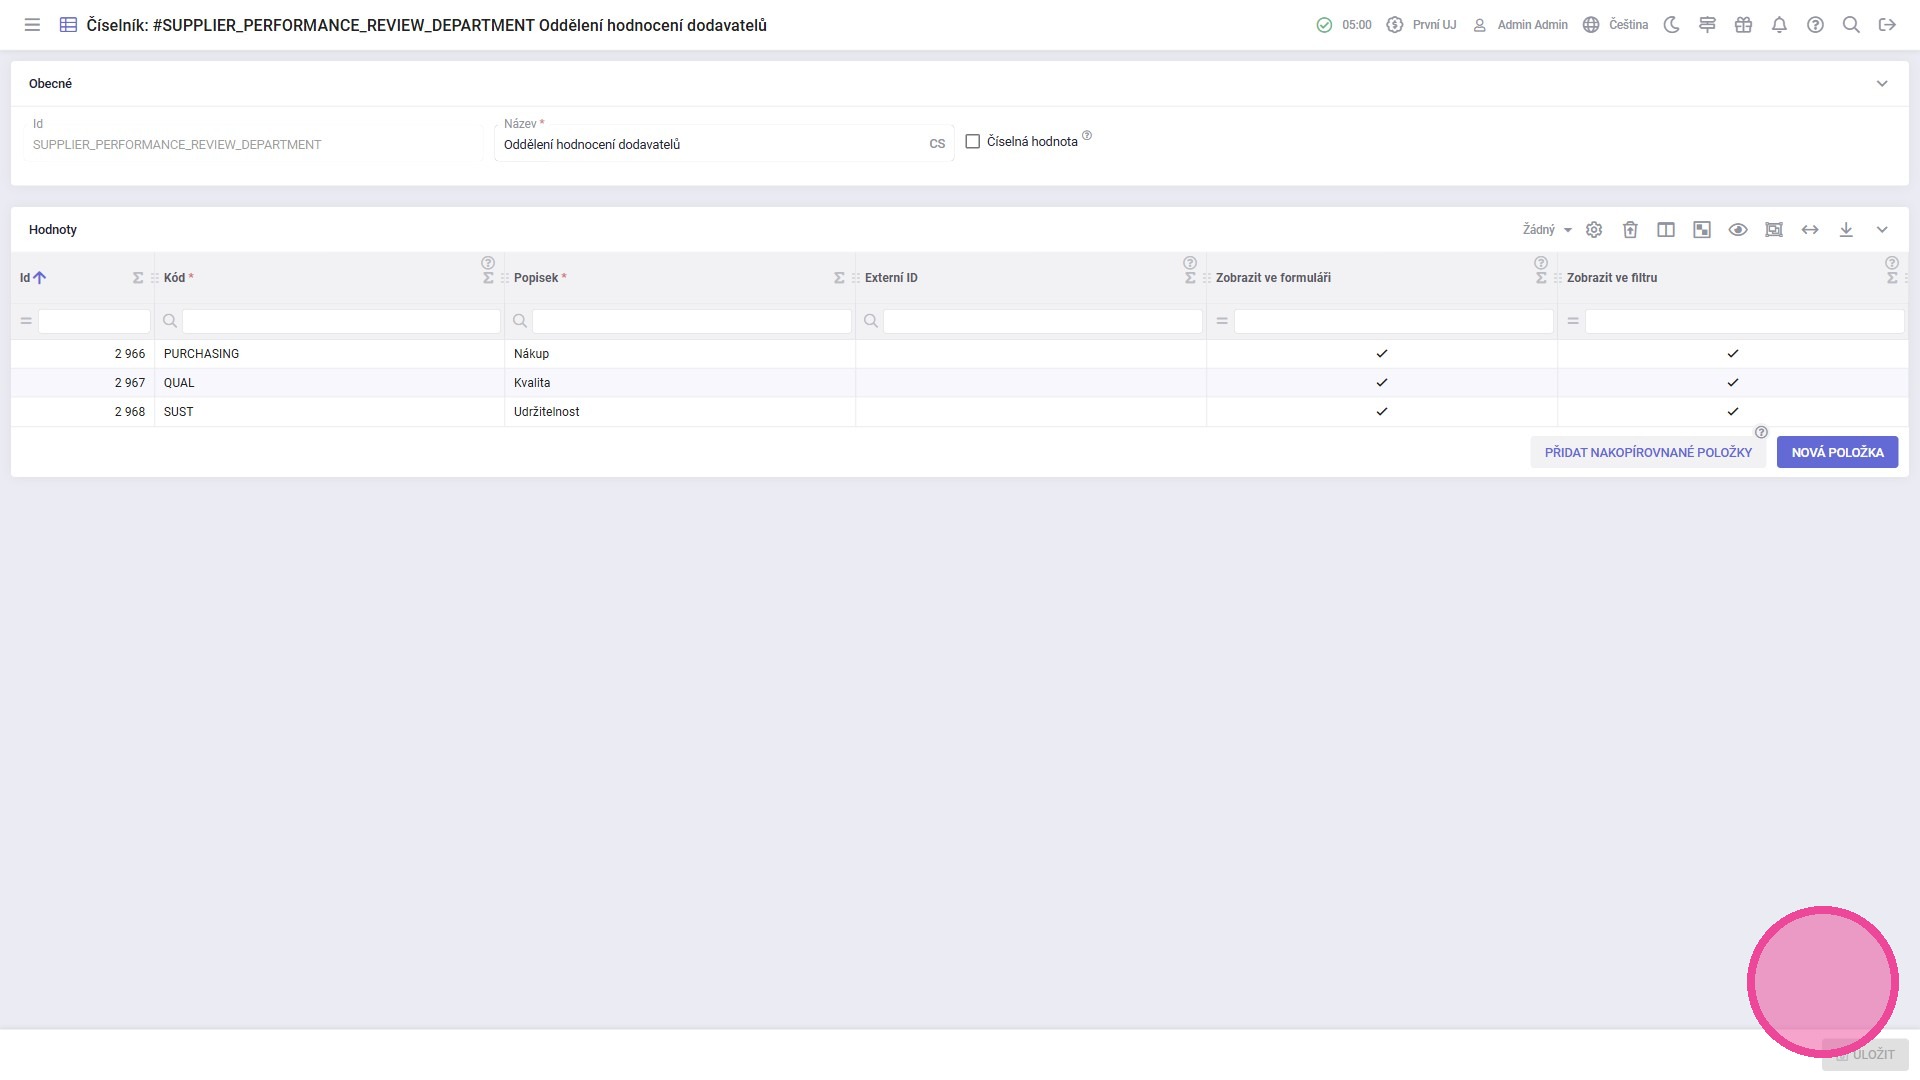Image resolution: width=1920 pixels, height=1080 pixels.
Task: Open the hamburger main menu
Action: click(x=32, y=25)
